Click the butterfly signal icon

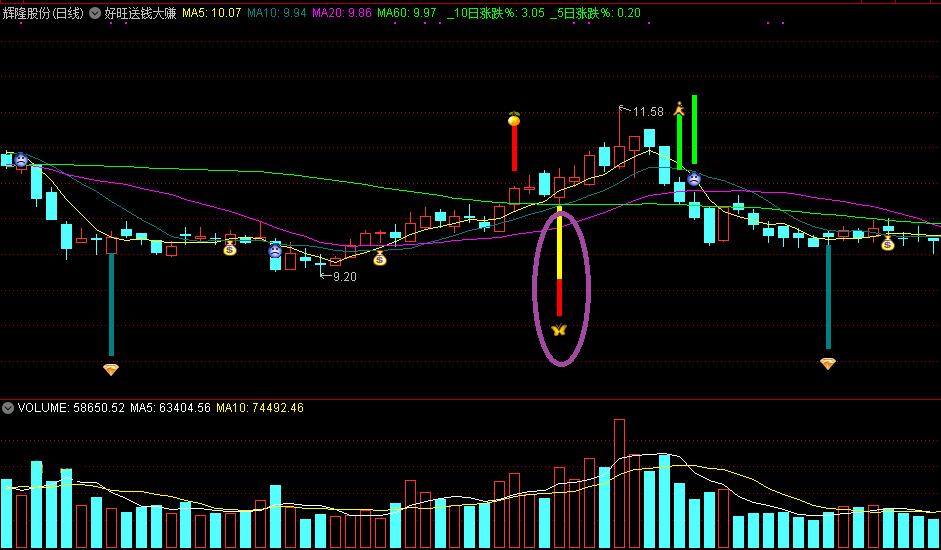[559, 330]
